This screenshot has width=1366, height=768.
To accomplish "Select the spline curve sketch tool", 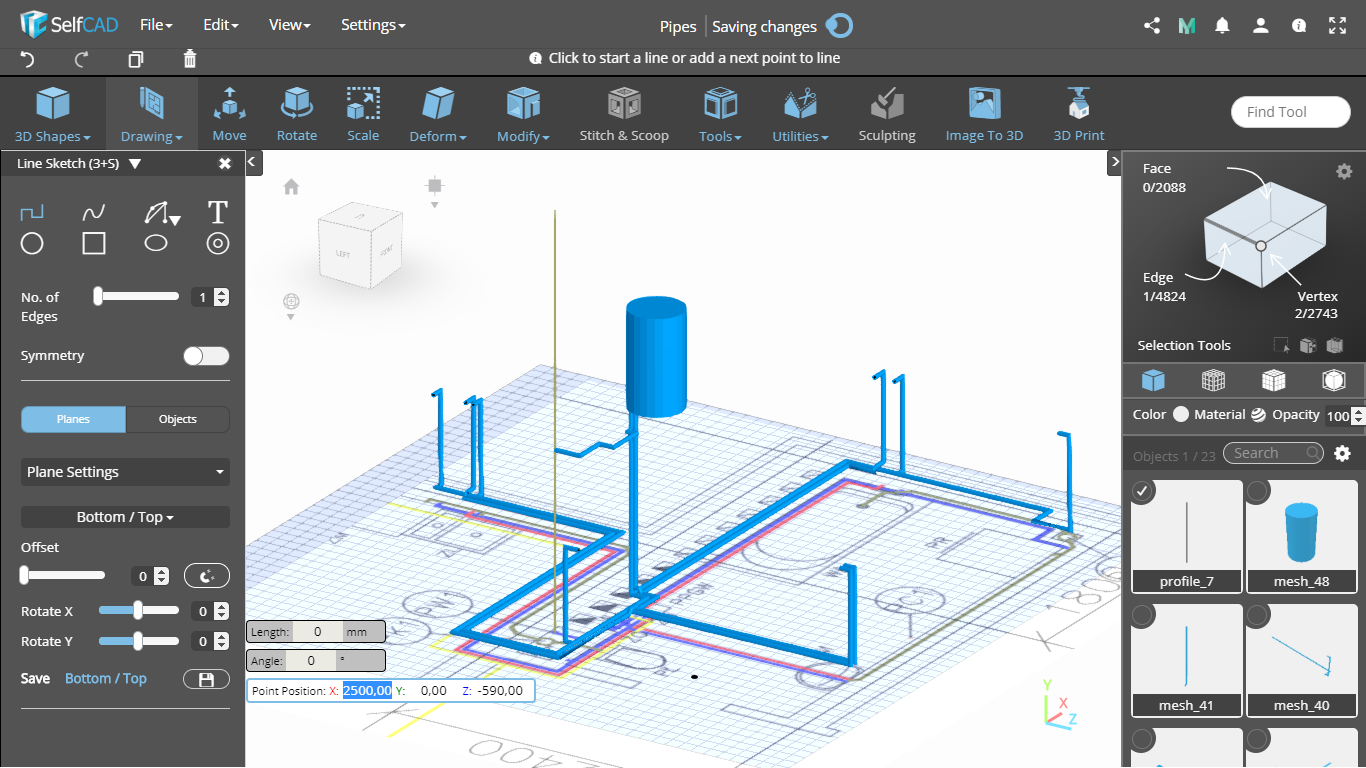I will 94,212.
